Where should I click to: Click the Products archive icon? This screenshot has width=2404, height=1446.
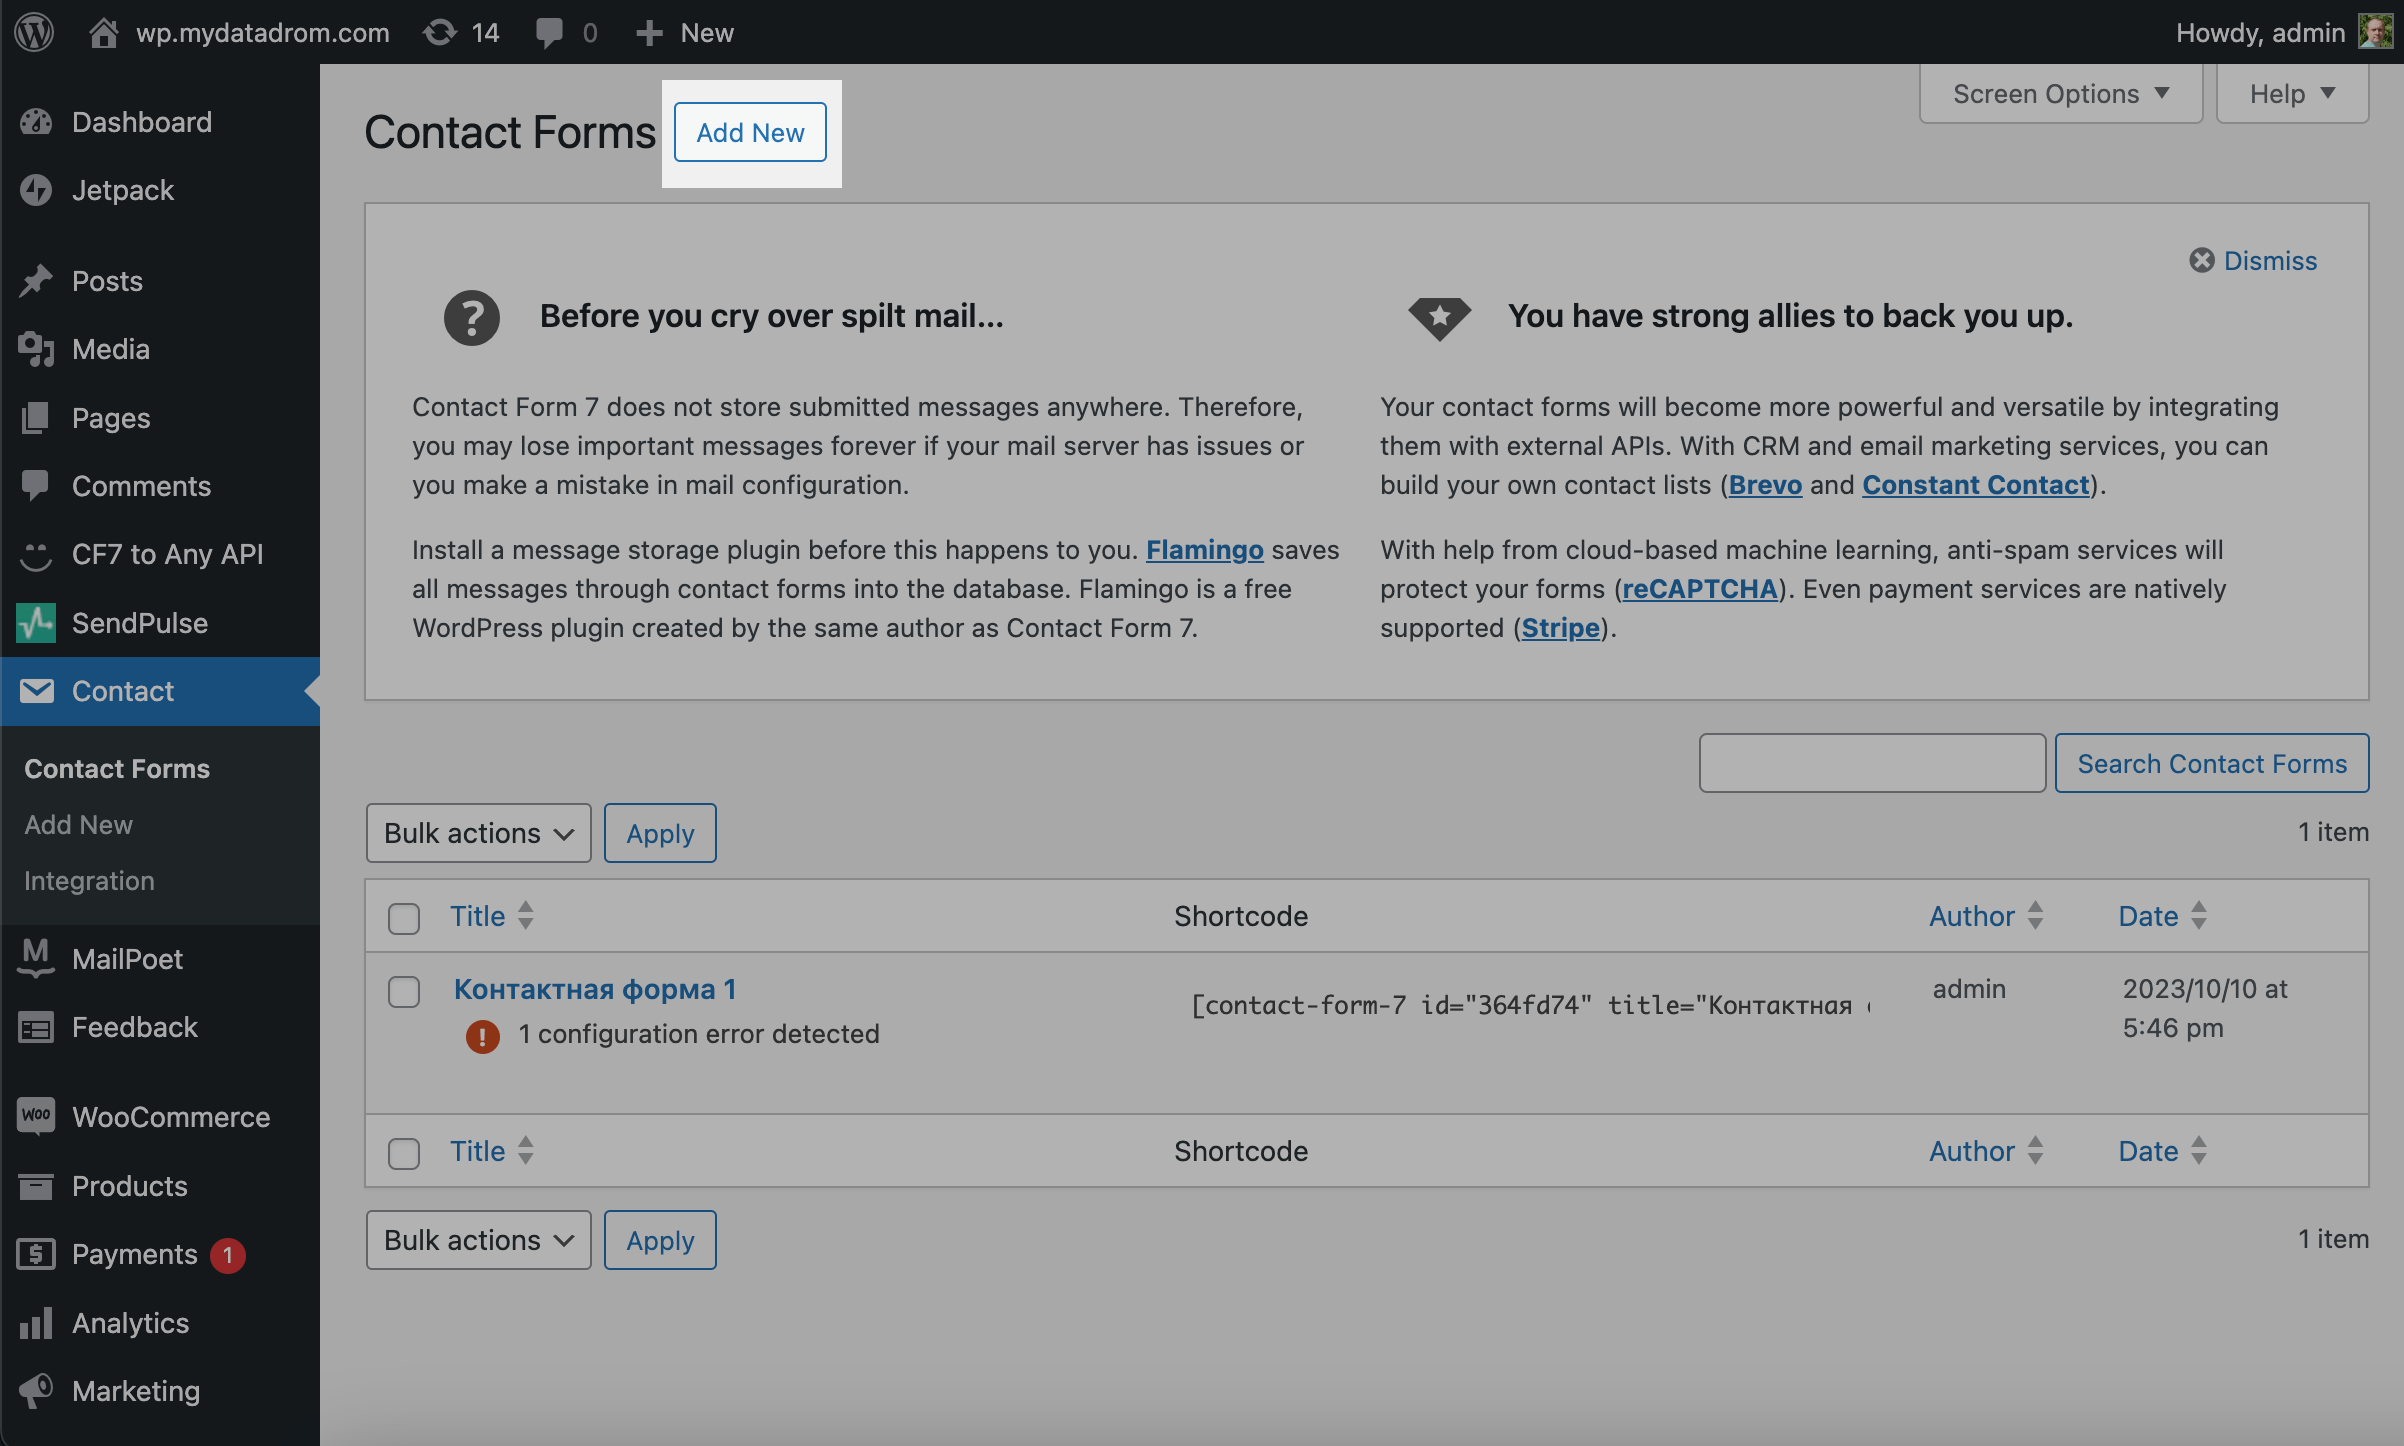36,1186
